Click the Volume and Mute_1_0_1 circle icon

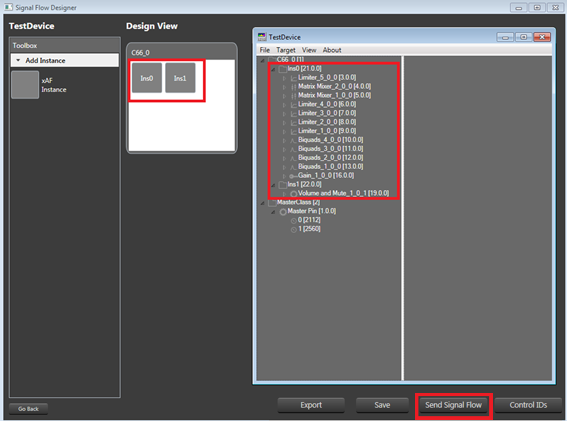point(294,194)
